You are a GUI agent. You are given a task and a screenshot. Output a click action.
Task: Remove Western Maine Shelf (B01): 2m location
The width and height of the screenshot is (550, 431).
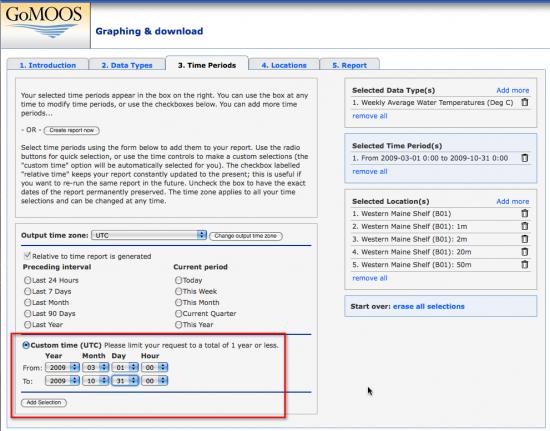(x=524, y=239)
